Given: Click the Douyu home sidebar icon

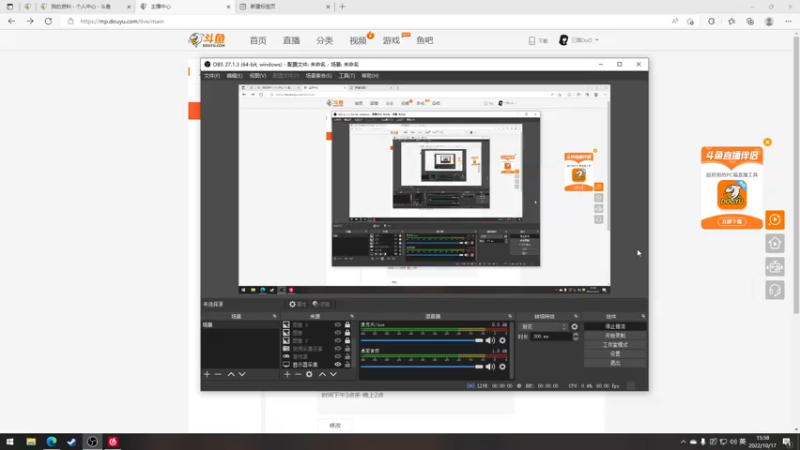Looking at the screenshot, I should (775, 243).
